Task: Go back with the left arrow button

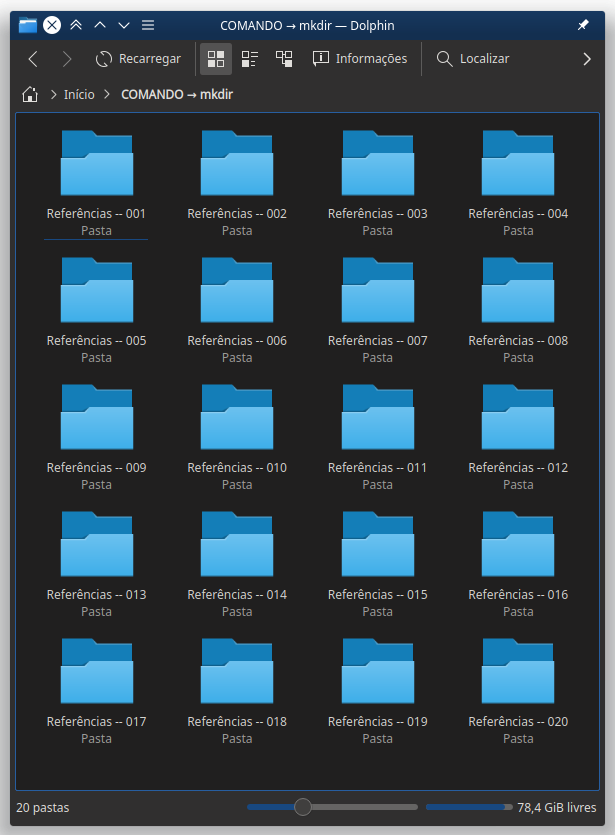Action: 32,59
